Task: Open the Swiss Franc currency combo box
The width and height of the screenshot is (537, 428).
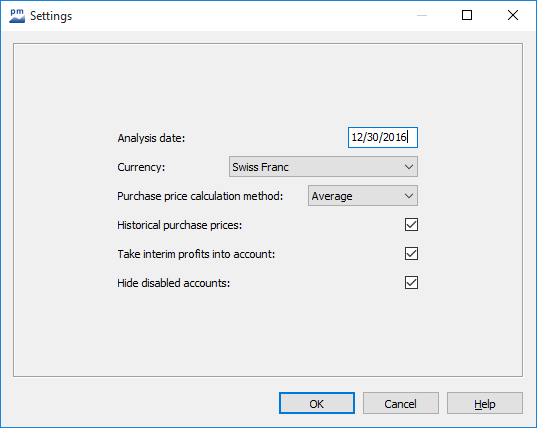Action: [323, 167]
